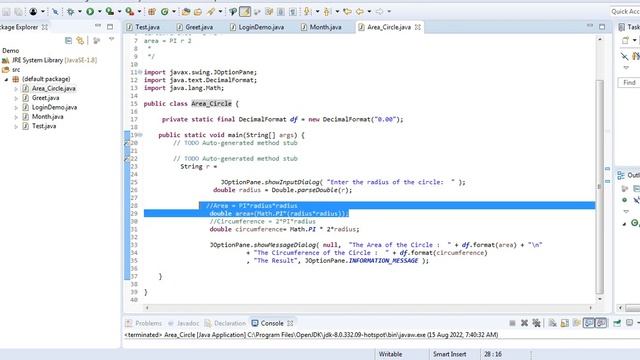The height and width of the screenshot is (360, 640).
Task: Launch Debug with the bug icon
Action: click(71, 12)
